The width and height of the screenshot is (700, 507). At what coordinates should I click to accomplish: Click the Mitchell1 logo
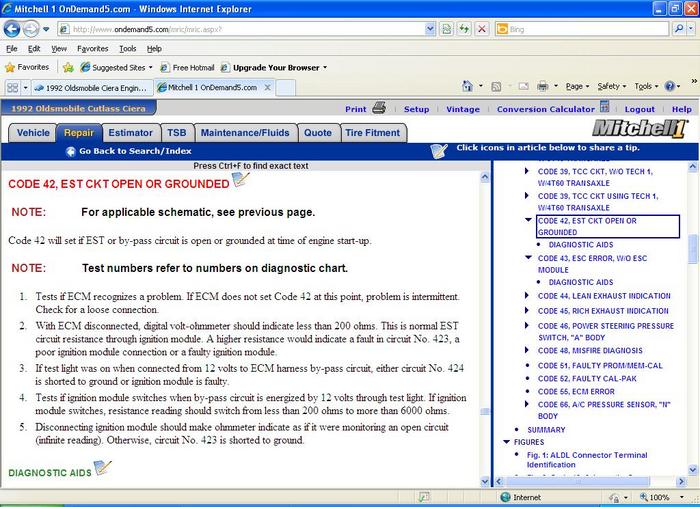coord(639,129)
